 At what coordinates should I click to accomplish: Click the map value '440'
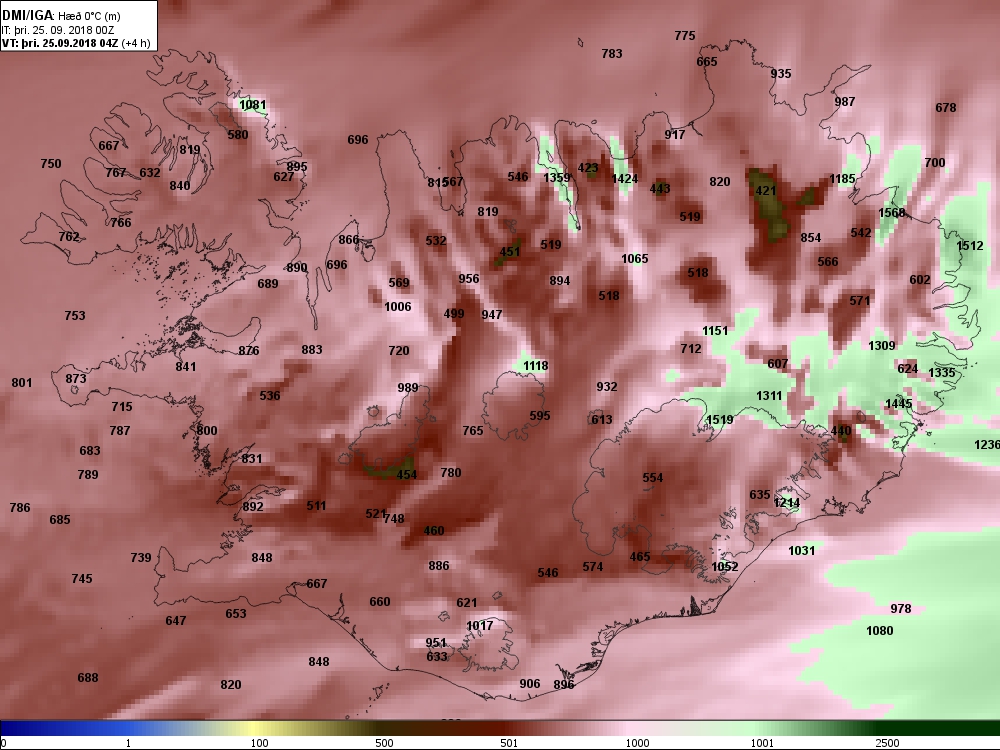841,431
